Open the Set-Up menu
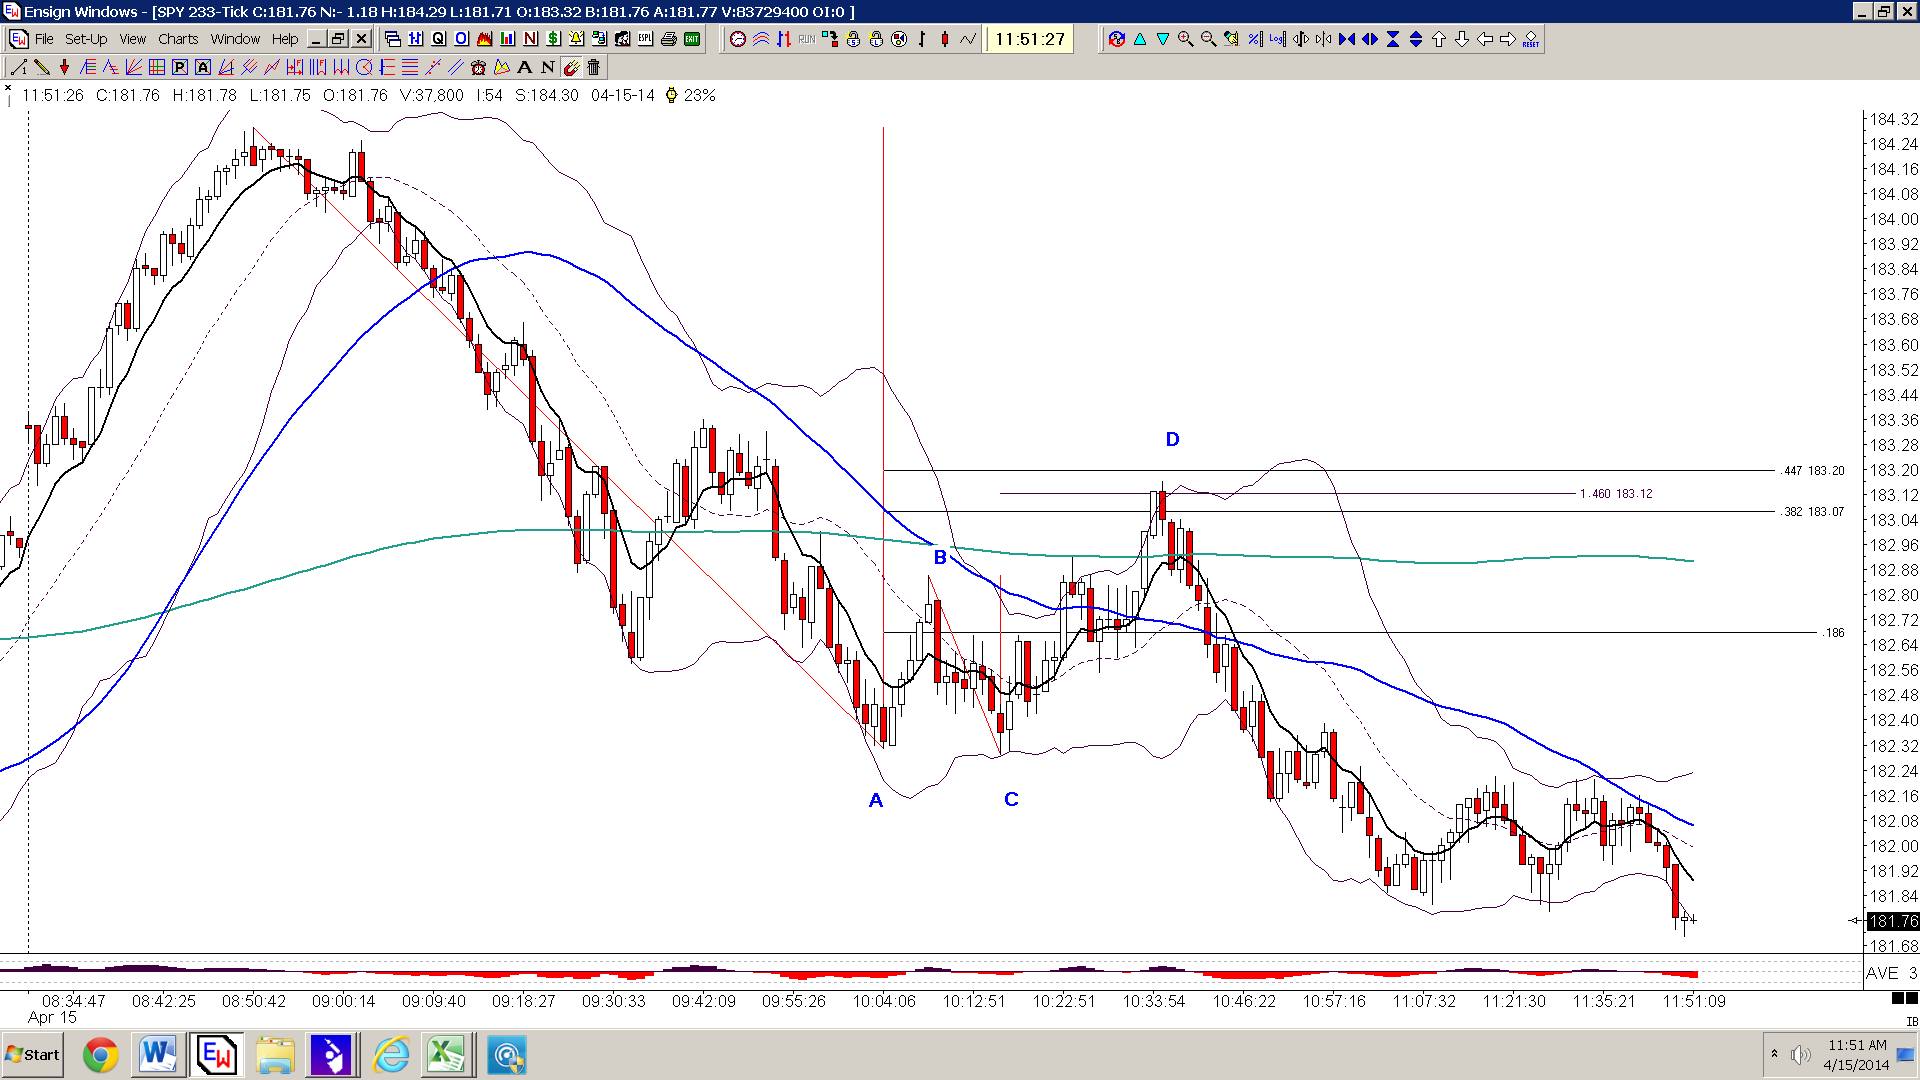Screen dimensions: 1920x1080 click(x=86, y=39)
